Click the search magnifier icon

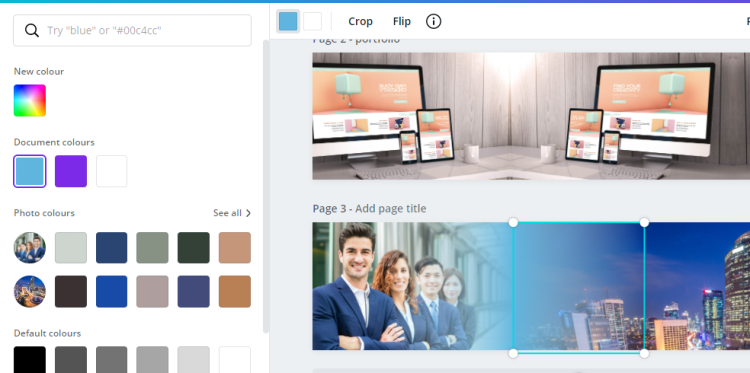[x=32, y=31]
